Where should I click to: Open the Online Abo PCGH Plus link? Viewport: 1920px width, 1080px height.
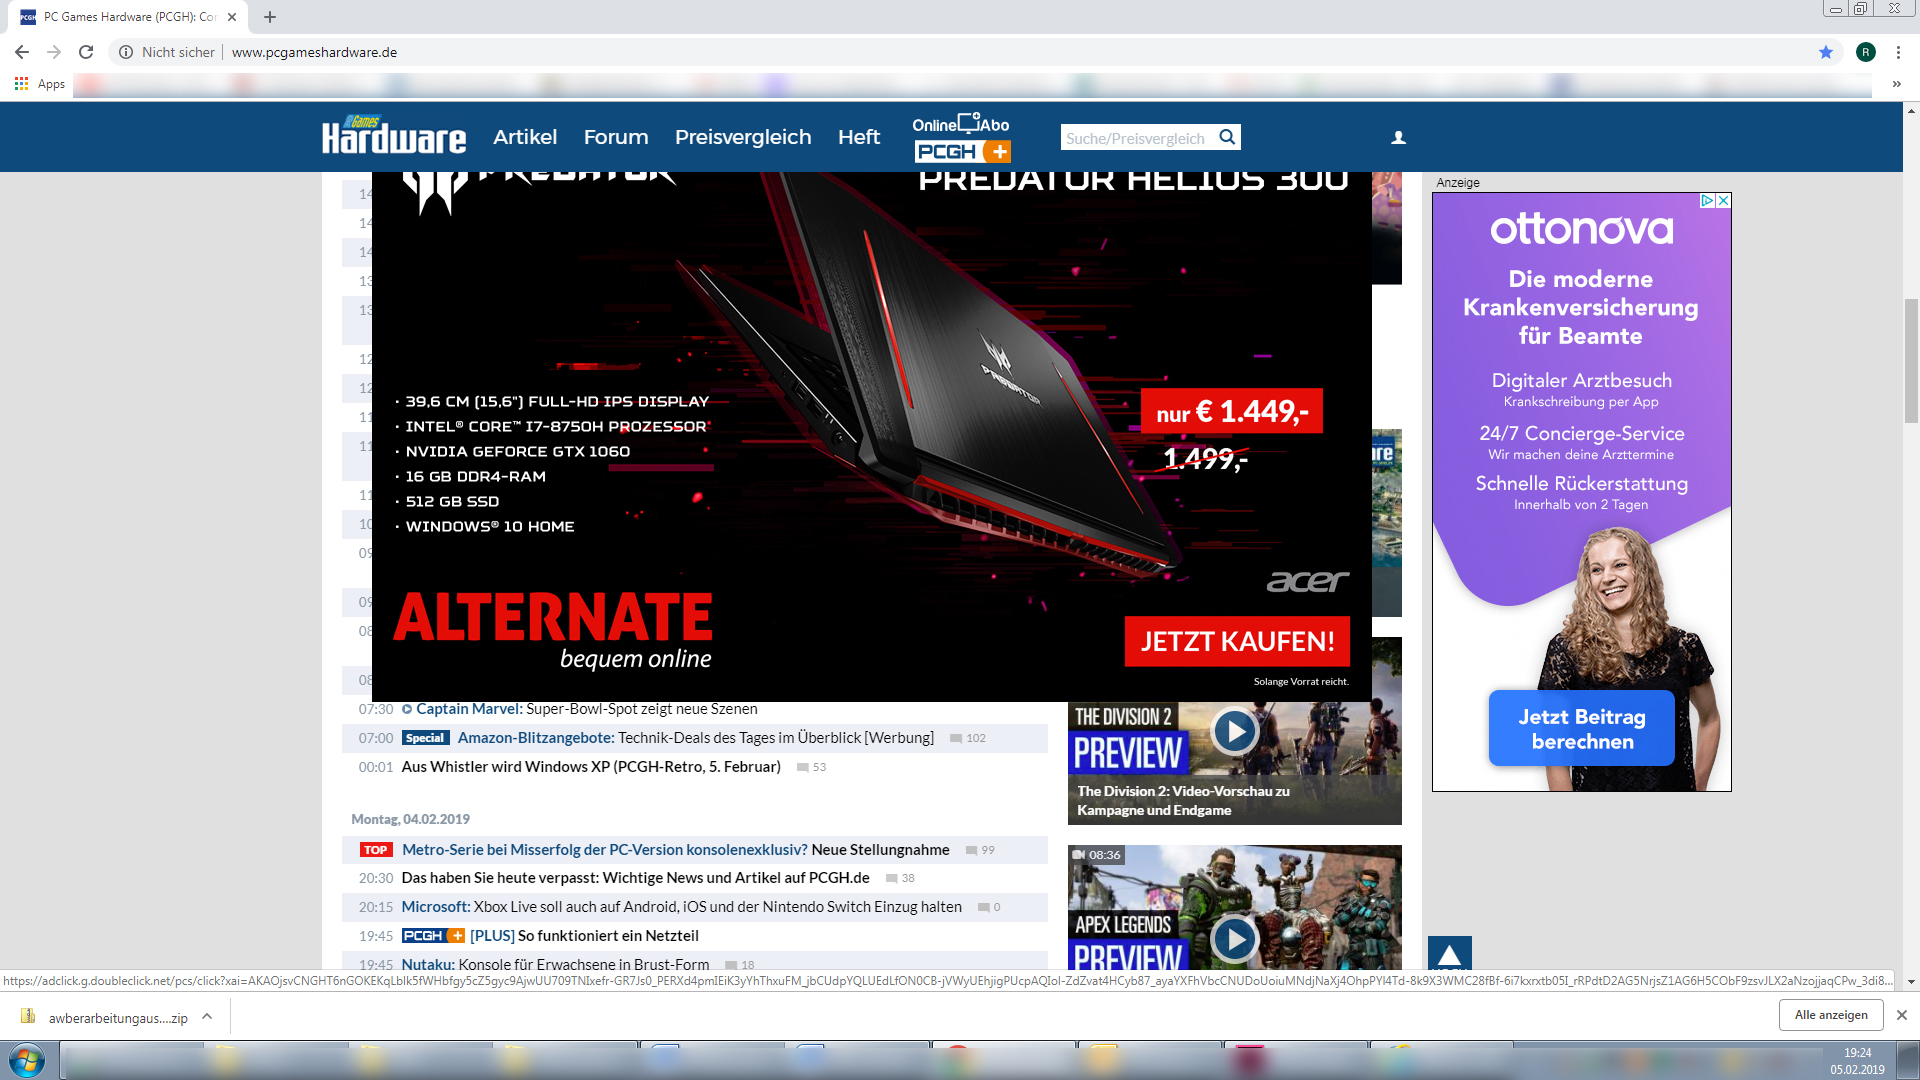[961, 137]
